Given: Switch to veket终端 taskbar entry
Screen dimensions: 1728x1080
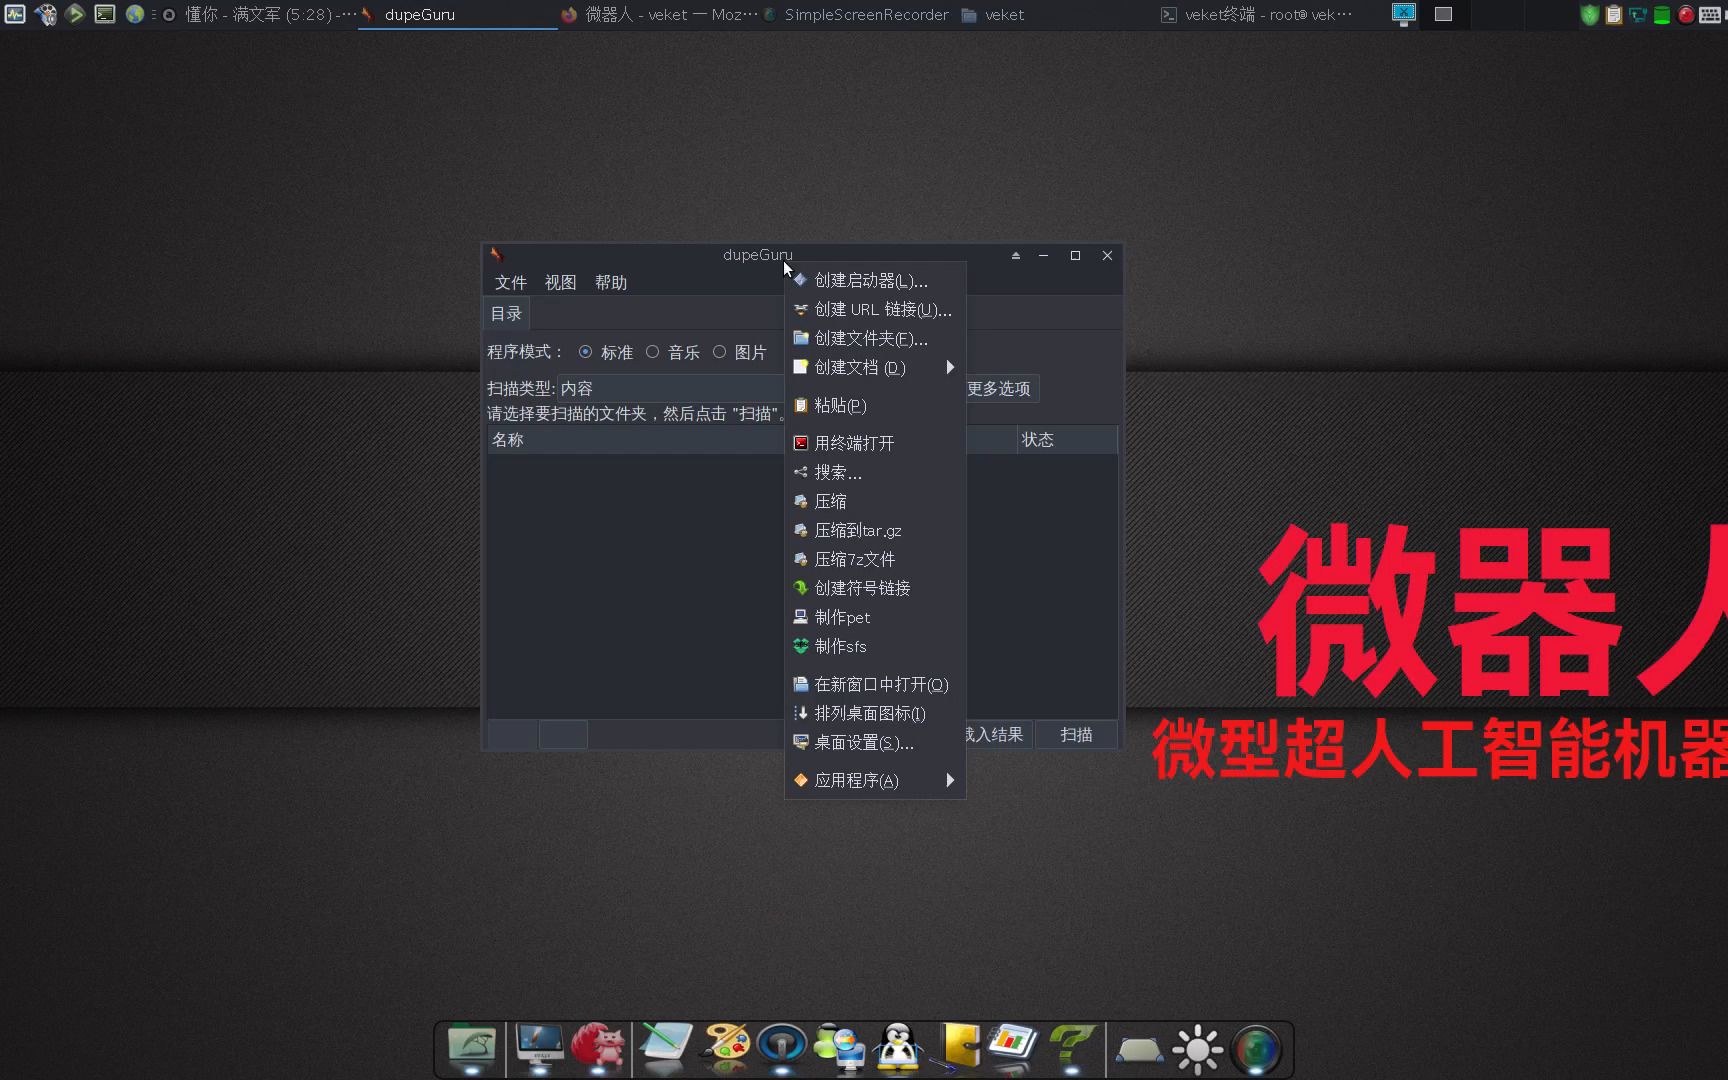Looking at the screenshot, I should coord(1257,15).
